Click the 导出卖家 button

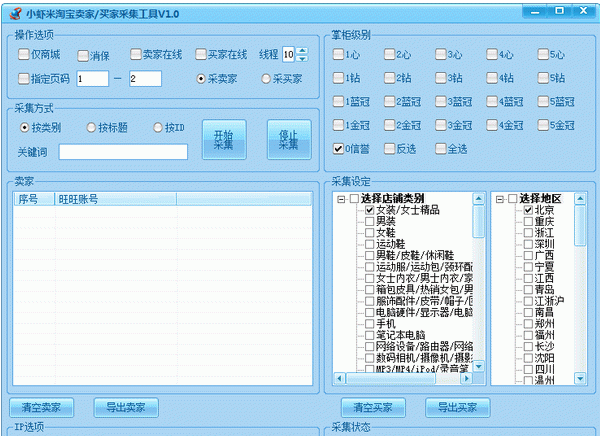pos(127,407)
